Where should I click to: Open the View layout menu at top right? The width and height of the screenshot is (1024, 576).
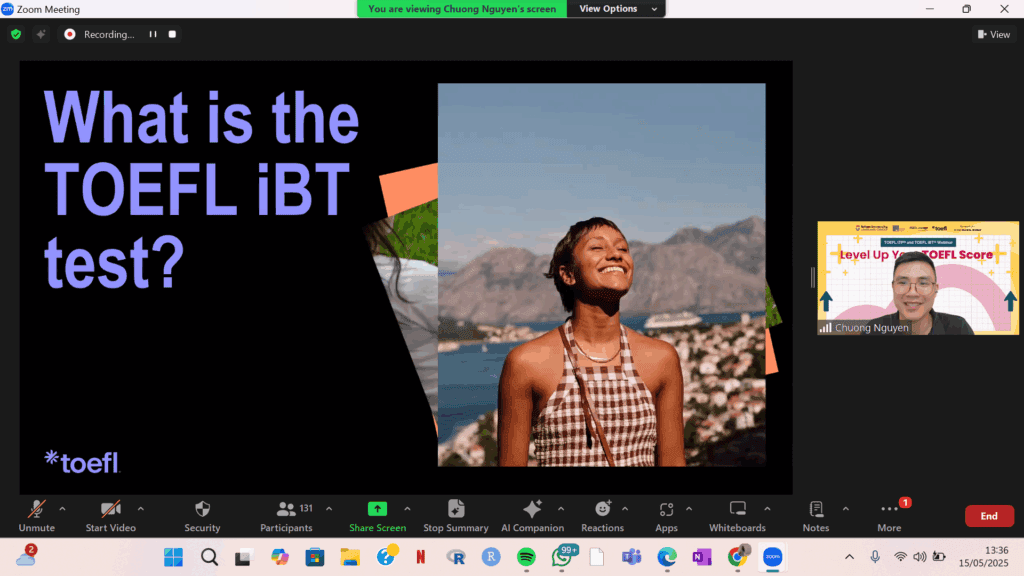[x=993, y=34]
